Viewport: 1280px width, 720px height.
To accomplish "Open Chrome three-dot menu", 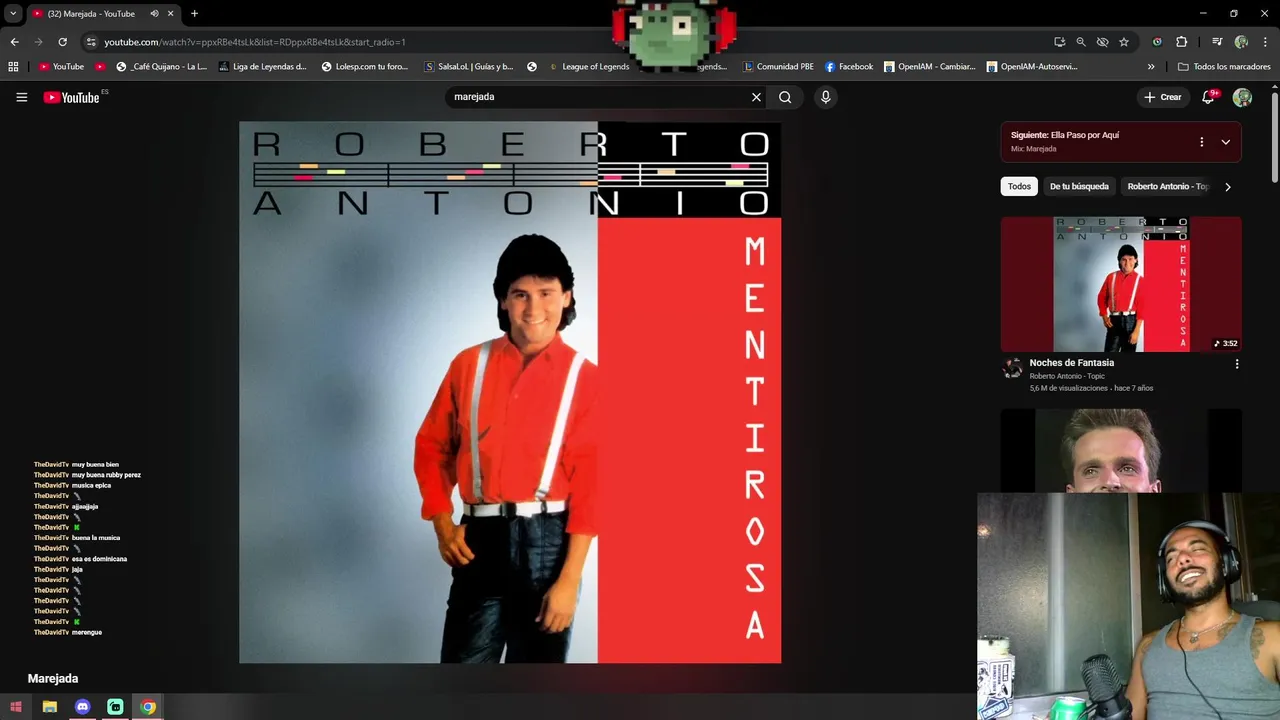I will click(x=1266, y=42).
